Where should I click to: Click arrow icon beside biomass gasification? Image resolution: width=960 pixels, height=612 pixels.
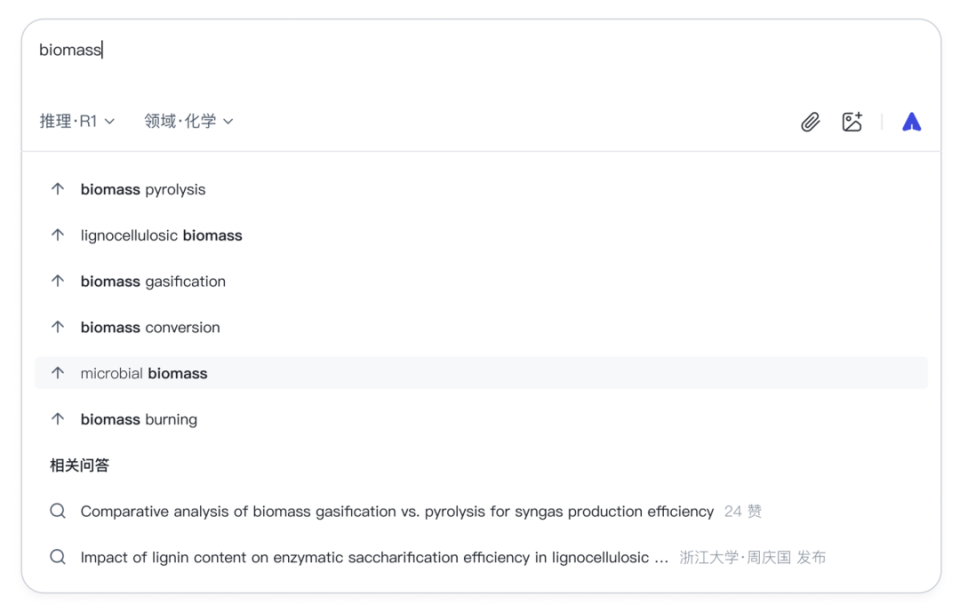58,281
